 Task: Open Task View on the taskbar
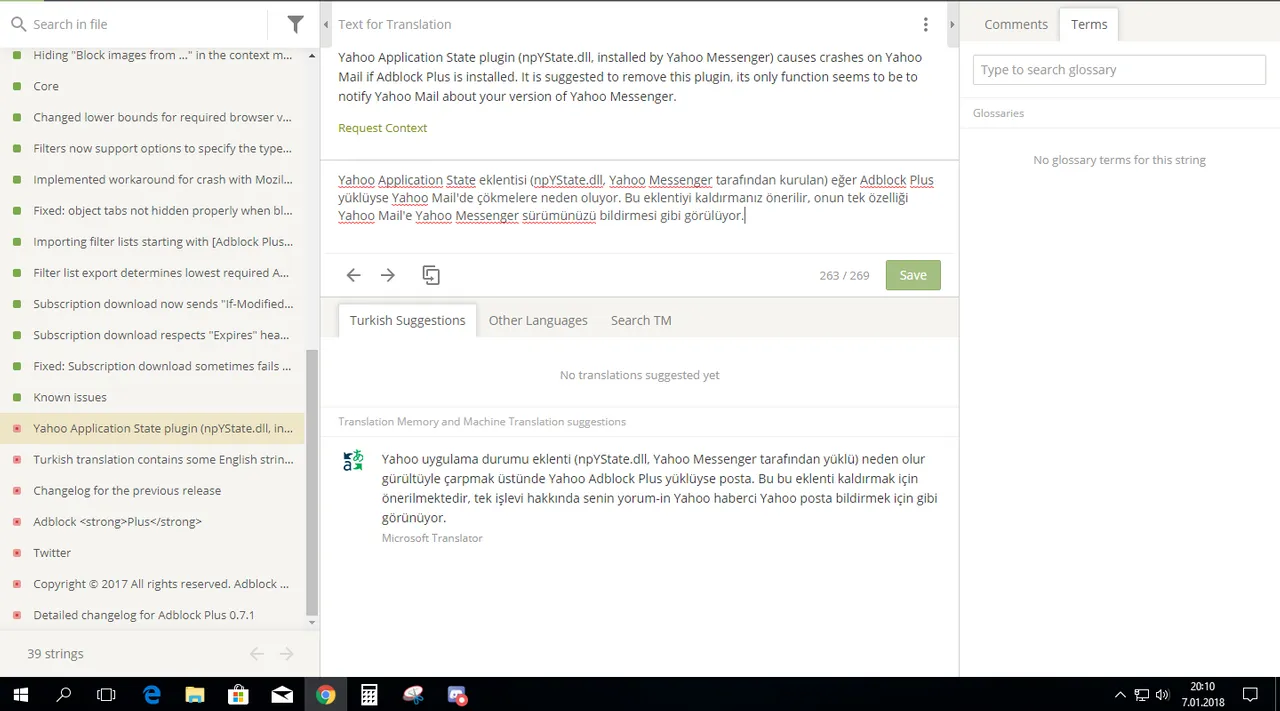pyautogui.click(x=106, y=694)
